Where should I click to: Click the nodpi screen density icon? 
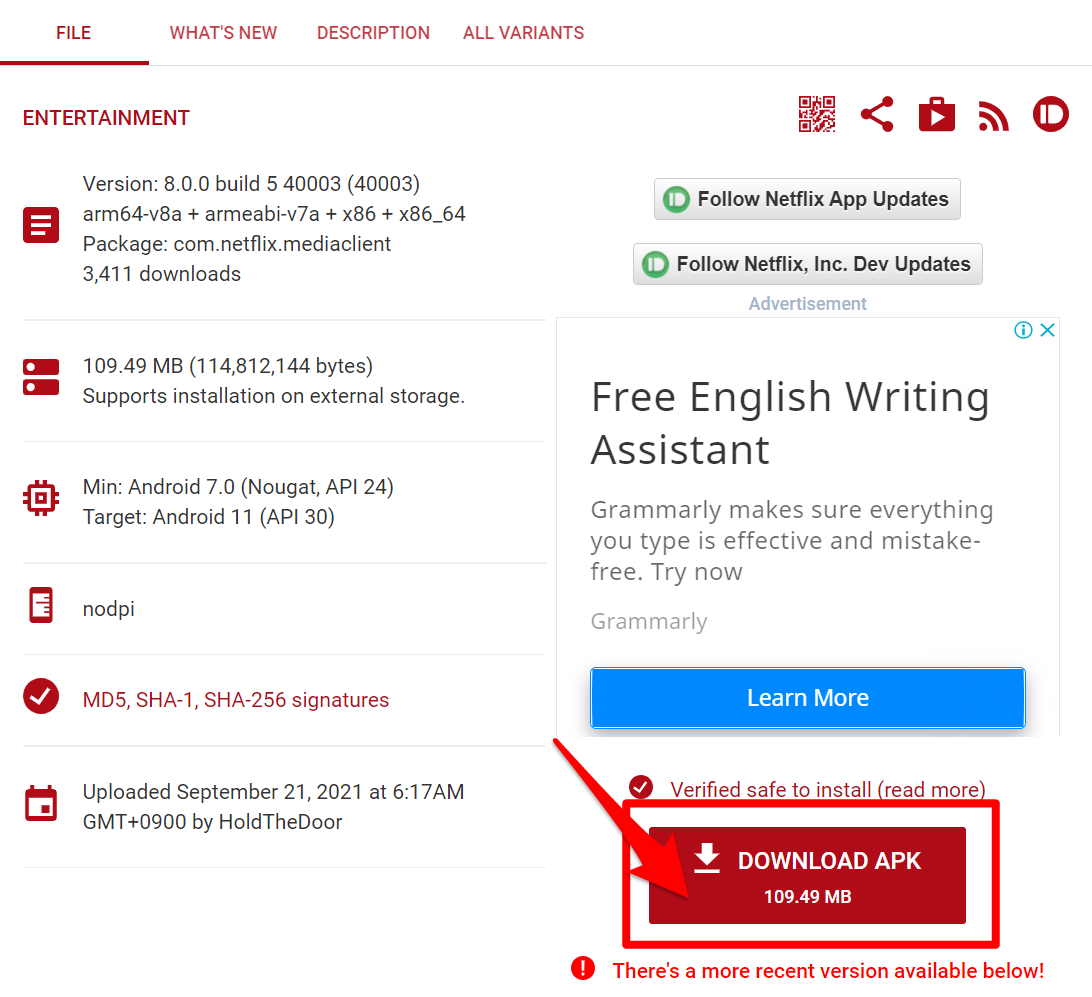(41, 605)
